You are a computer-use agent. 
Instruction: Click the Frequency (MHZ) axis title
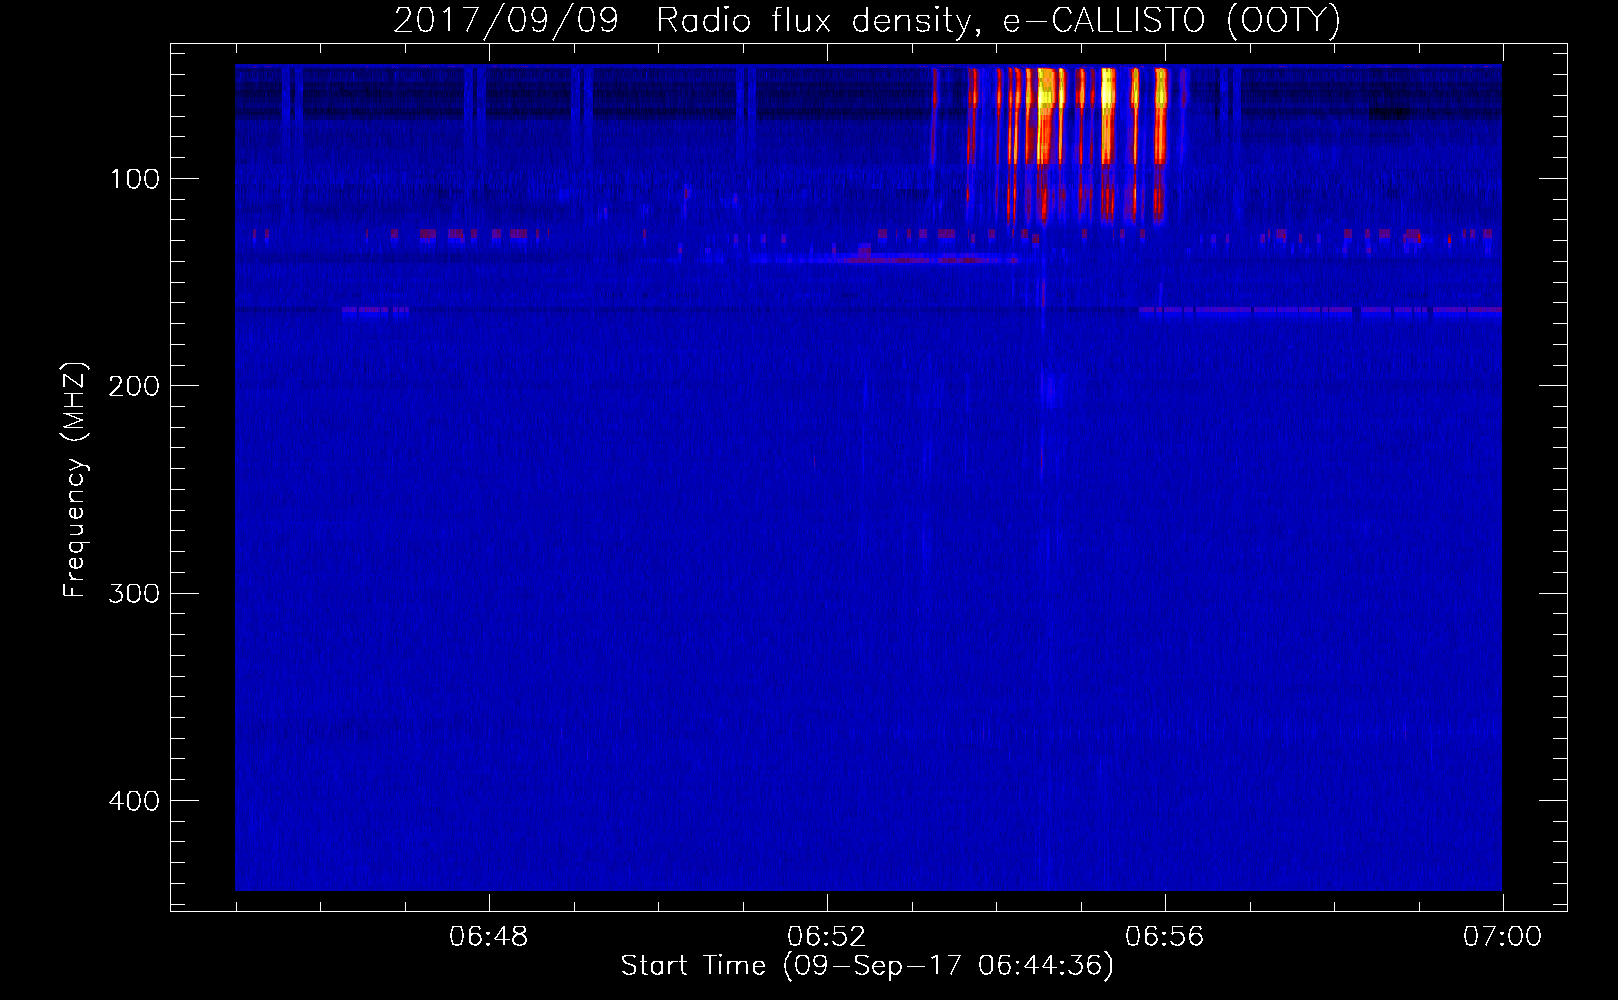75,479
